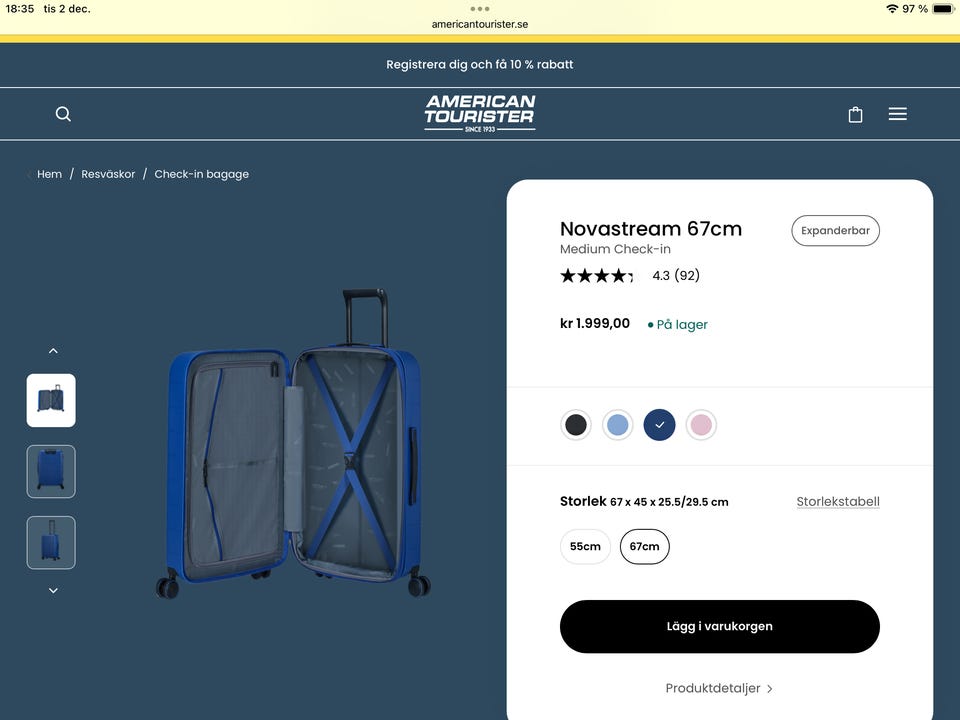The height and width of the screenshot is (720, 960).
Task: Choose the pink color swatch
Action: (x=701, y=425)
